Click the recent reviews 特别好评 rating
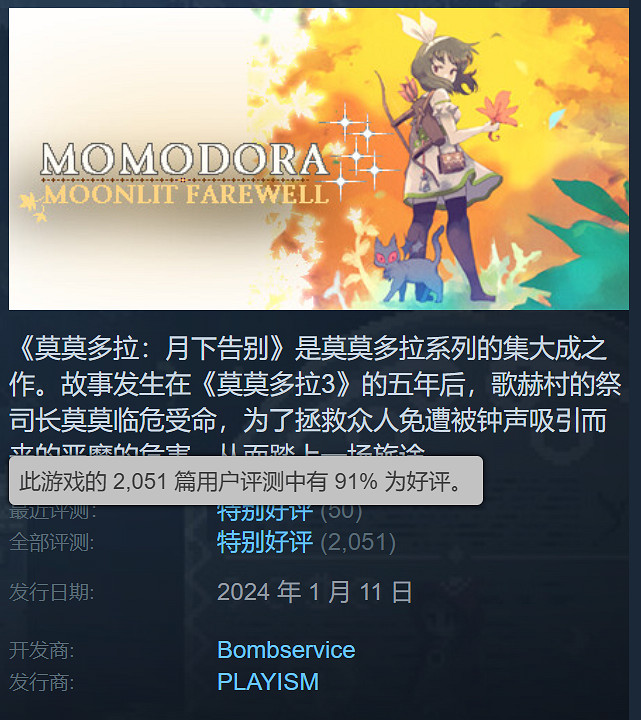Viewport: 641px width, 720px height. point(265,513)
